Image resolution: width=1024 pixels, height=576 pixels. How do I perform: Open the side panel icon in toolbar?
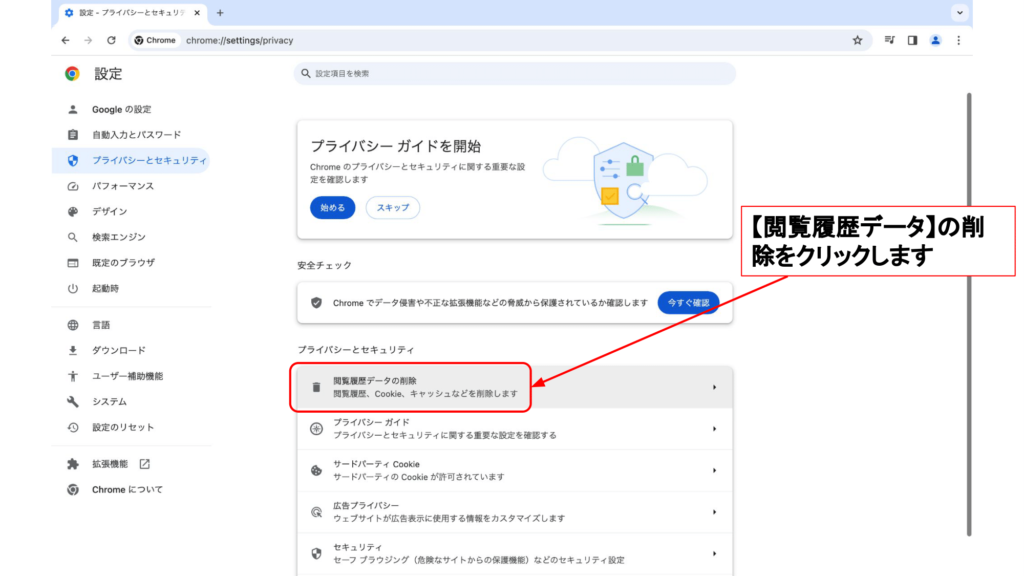(912, 40)
